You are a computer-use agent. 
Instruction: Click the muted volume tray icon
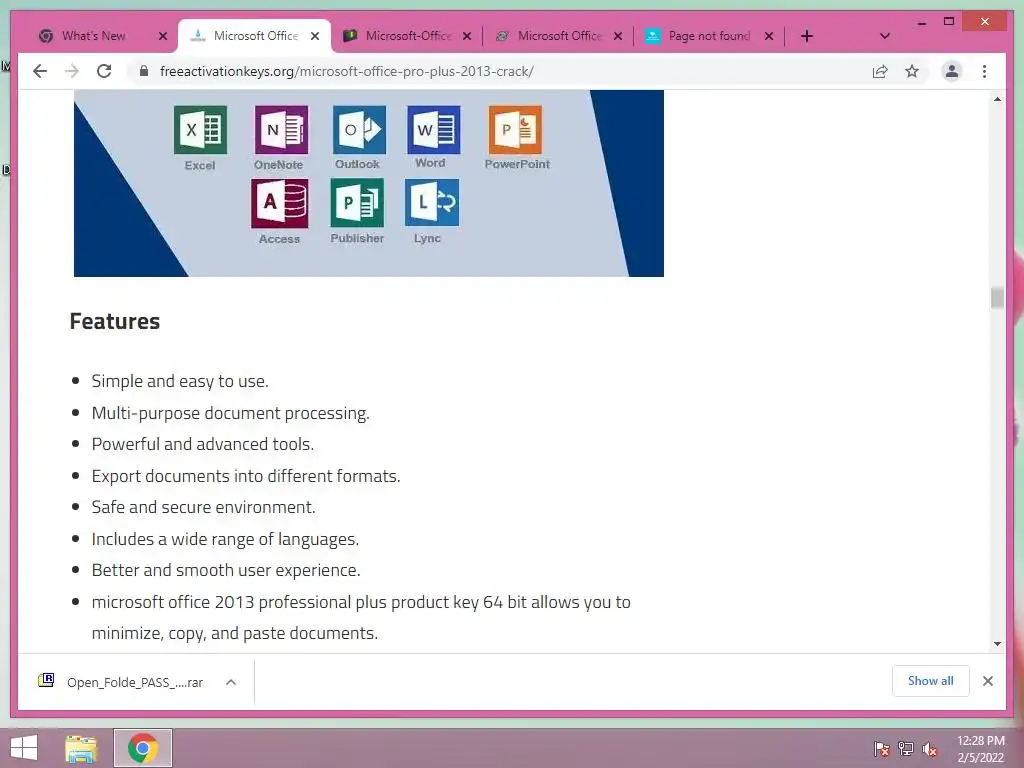[x=930, y=749]
